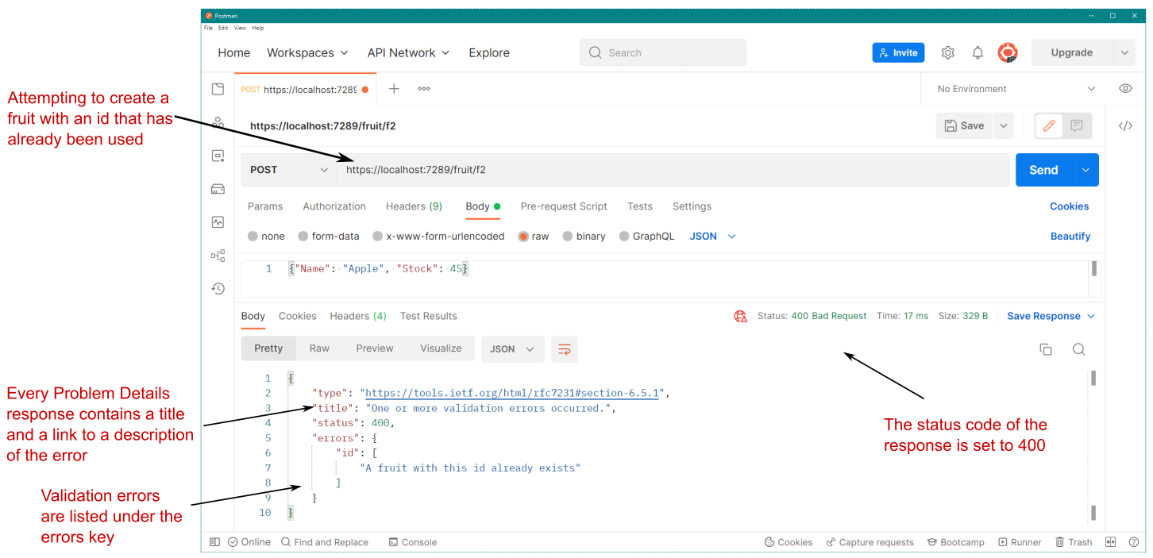Switch to the request Headers (9) tab
The image size is (1153, 558).
pyautogui.click(x=414, y=207)
